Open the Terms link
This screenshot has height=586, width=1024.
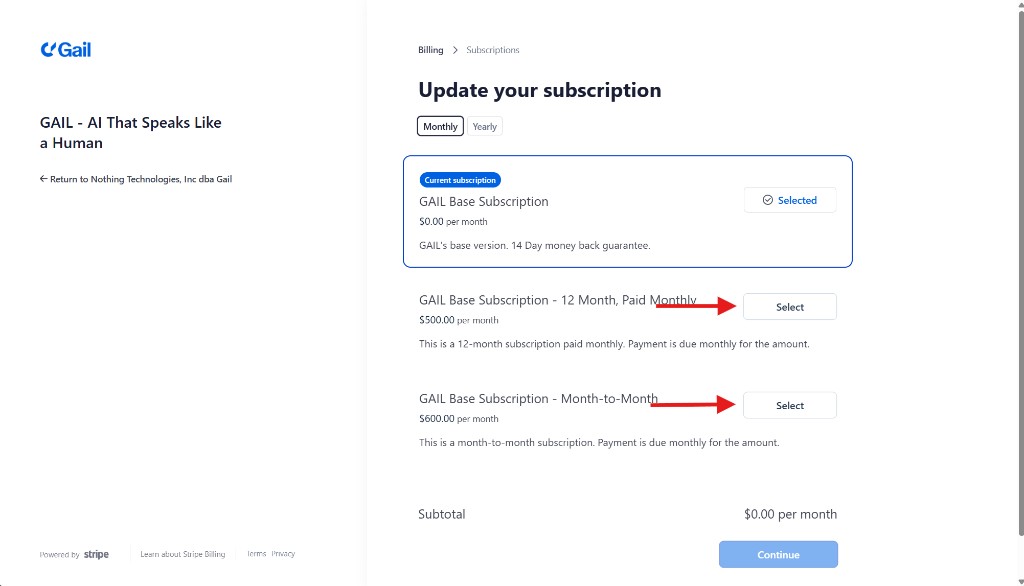(257, 554)
